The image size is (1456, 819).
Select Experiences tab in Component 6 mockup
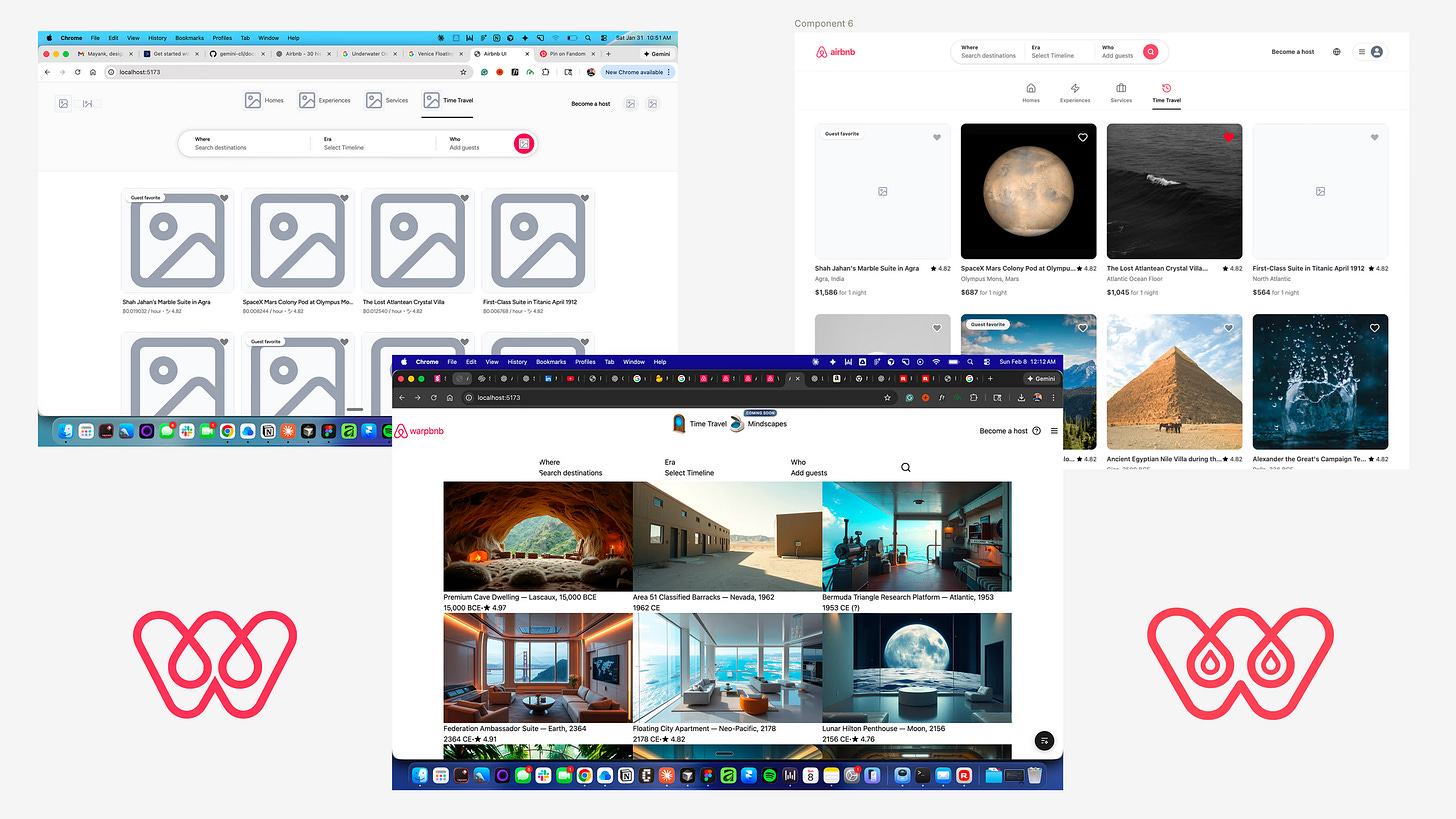[1075, 93]
